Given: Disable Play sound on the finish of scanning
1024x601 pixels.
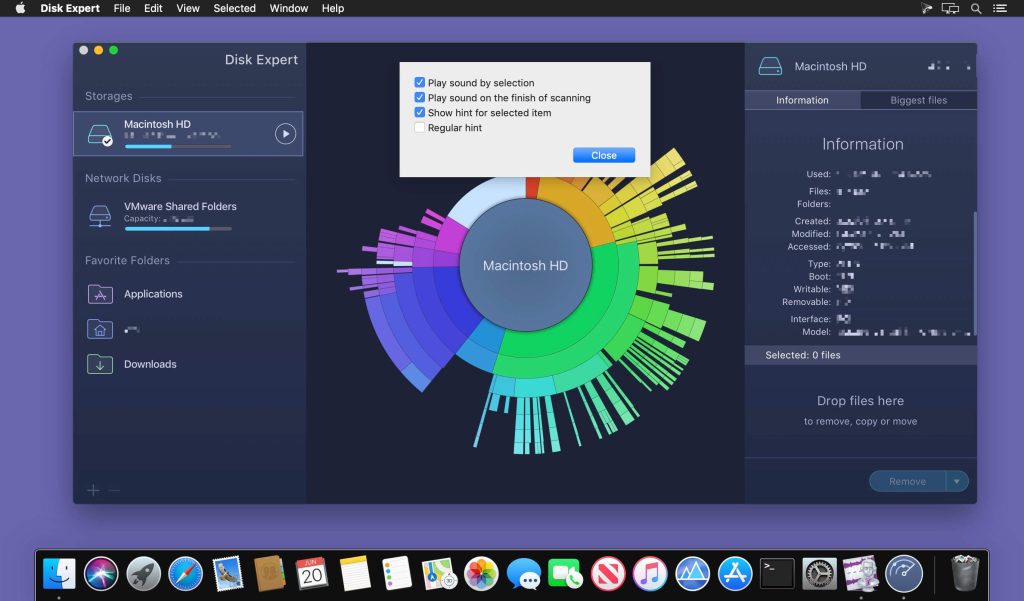Looking at the screenshot, I should click(x=420, y=98).
